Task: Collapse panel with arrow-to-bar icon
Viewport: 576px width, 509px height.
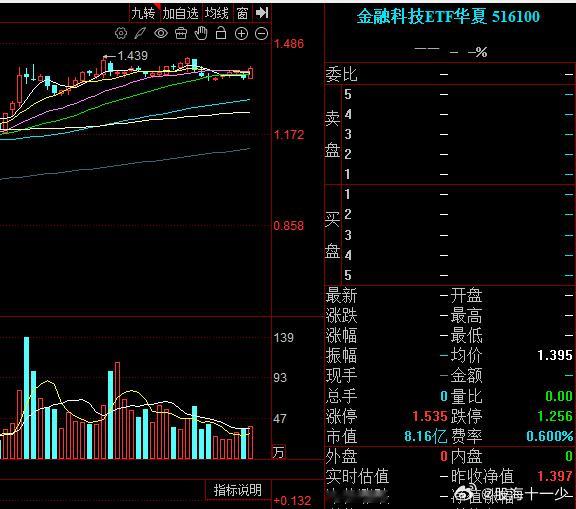Action: tap(262, 13)
